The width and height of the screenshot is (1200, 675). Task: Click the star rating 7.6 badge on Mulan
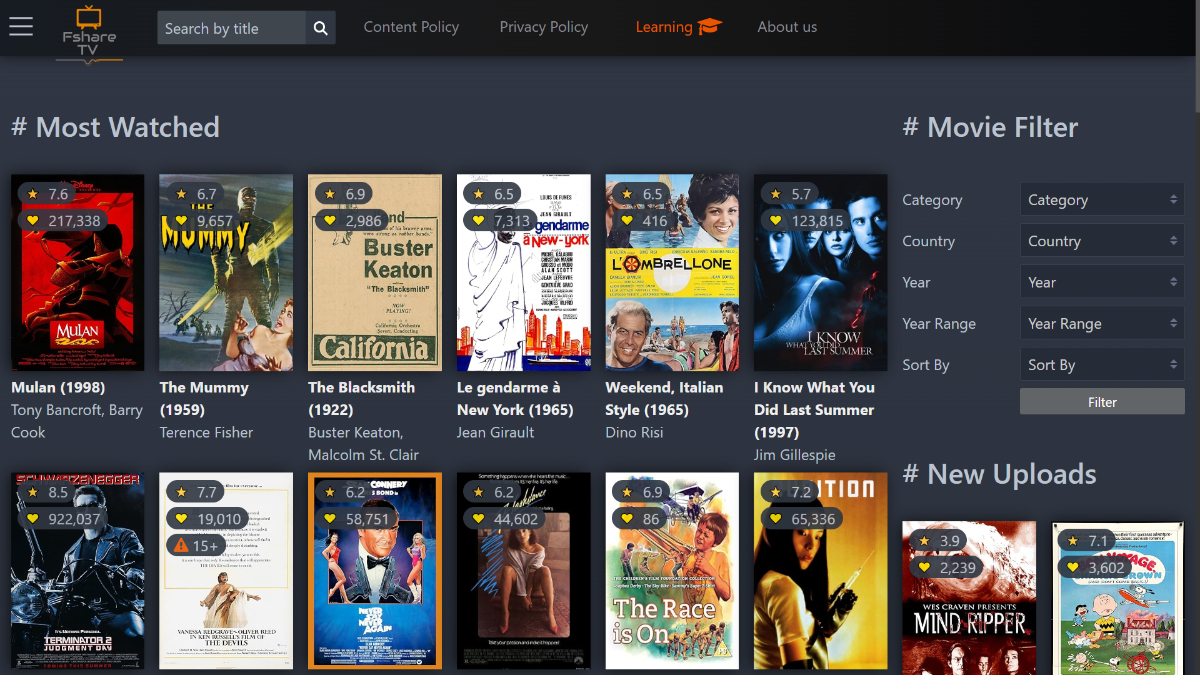[x=48, y=194]
